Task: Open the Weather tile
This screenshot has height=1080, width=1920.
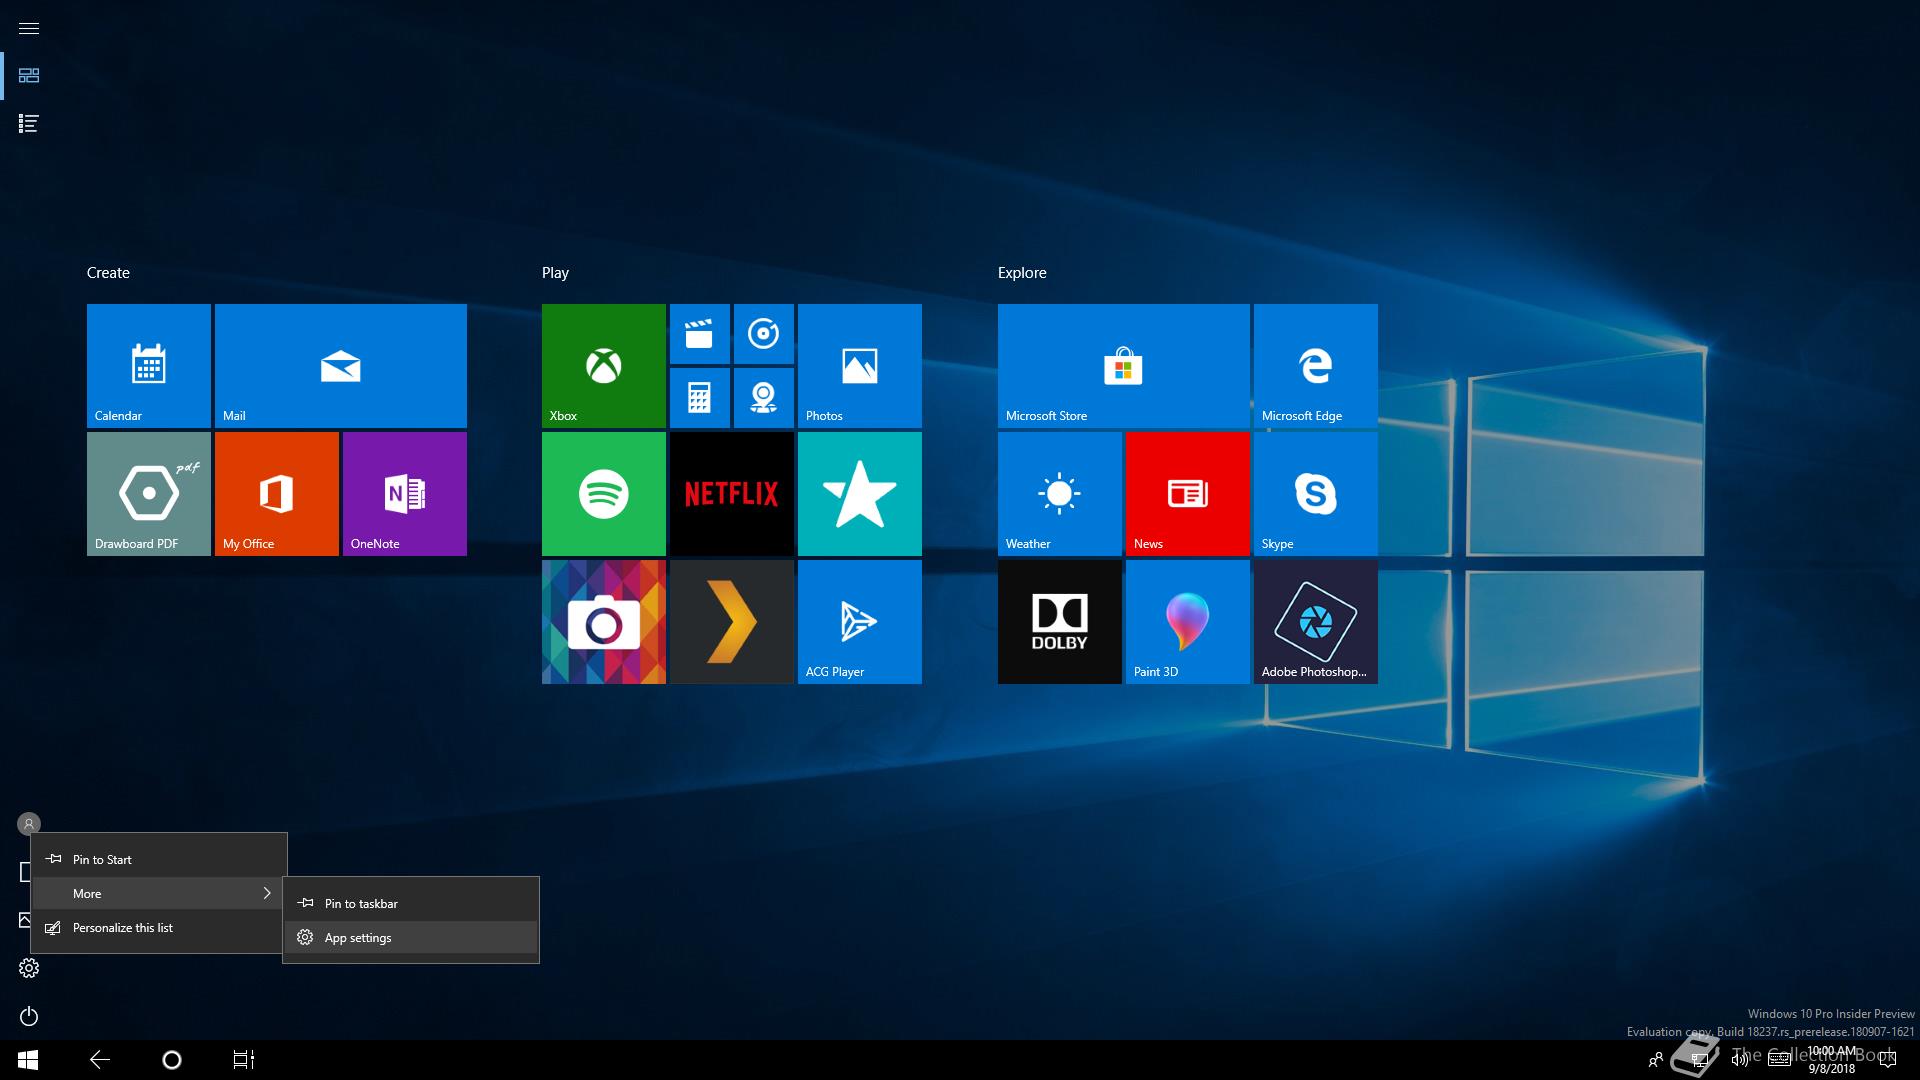Action: point(1060,494)
